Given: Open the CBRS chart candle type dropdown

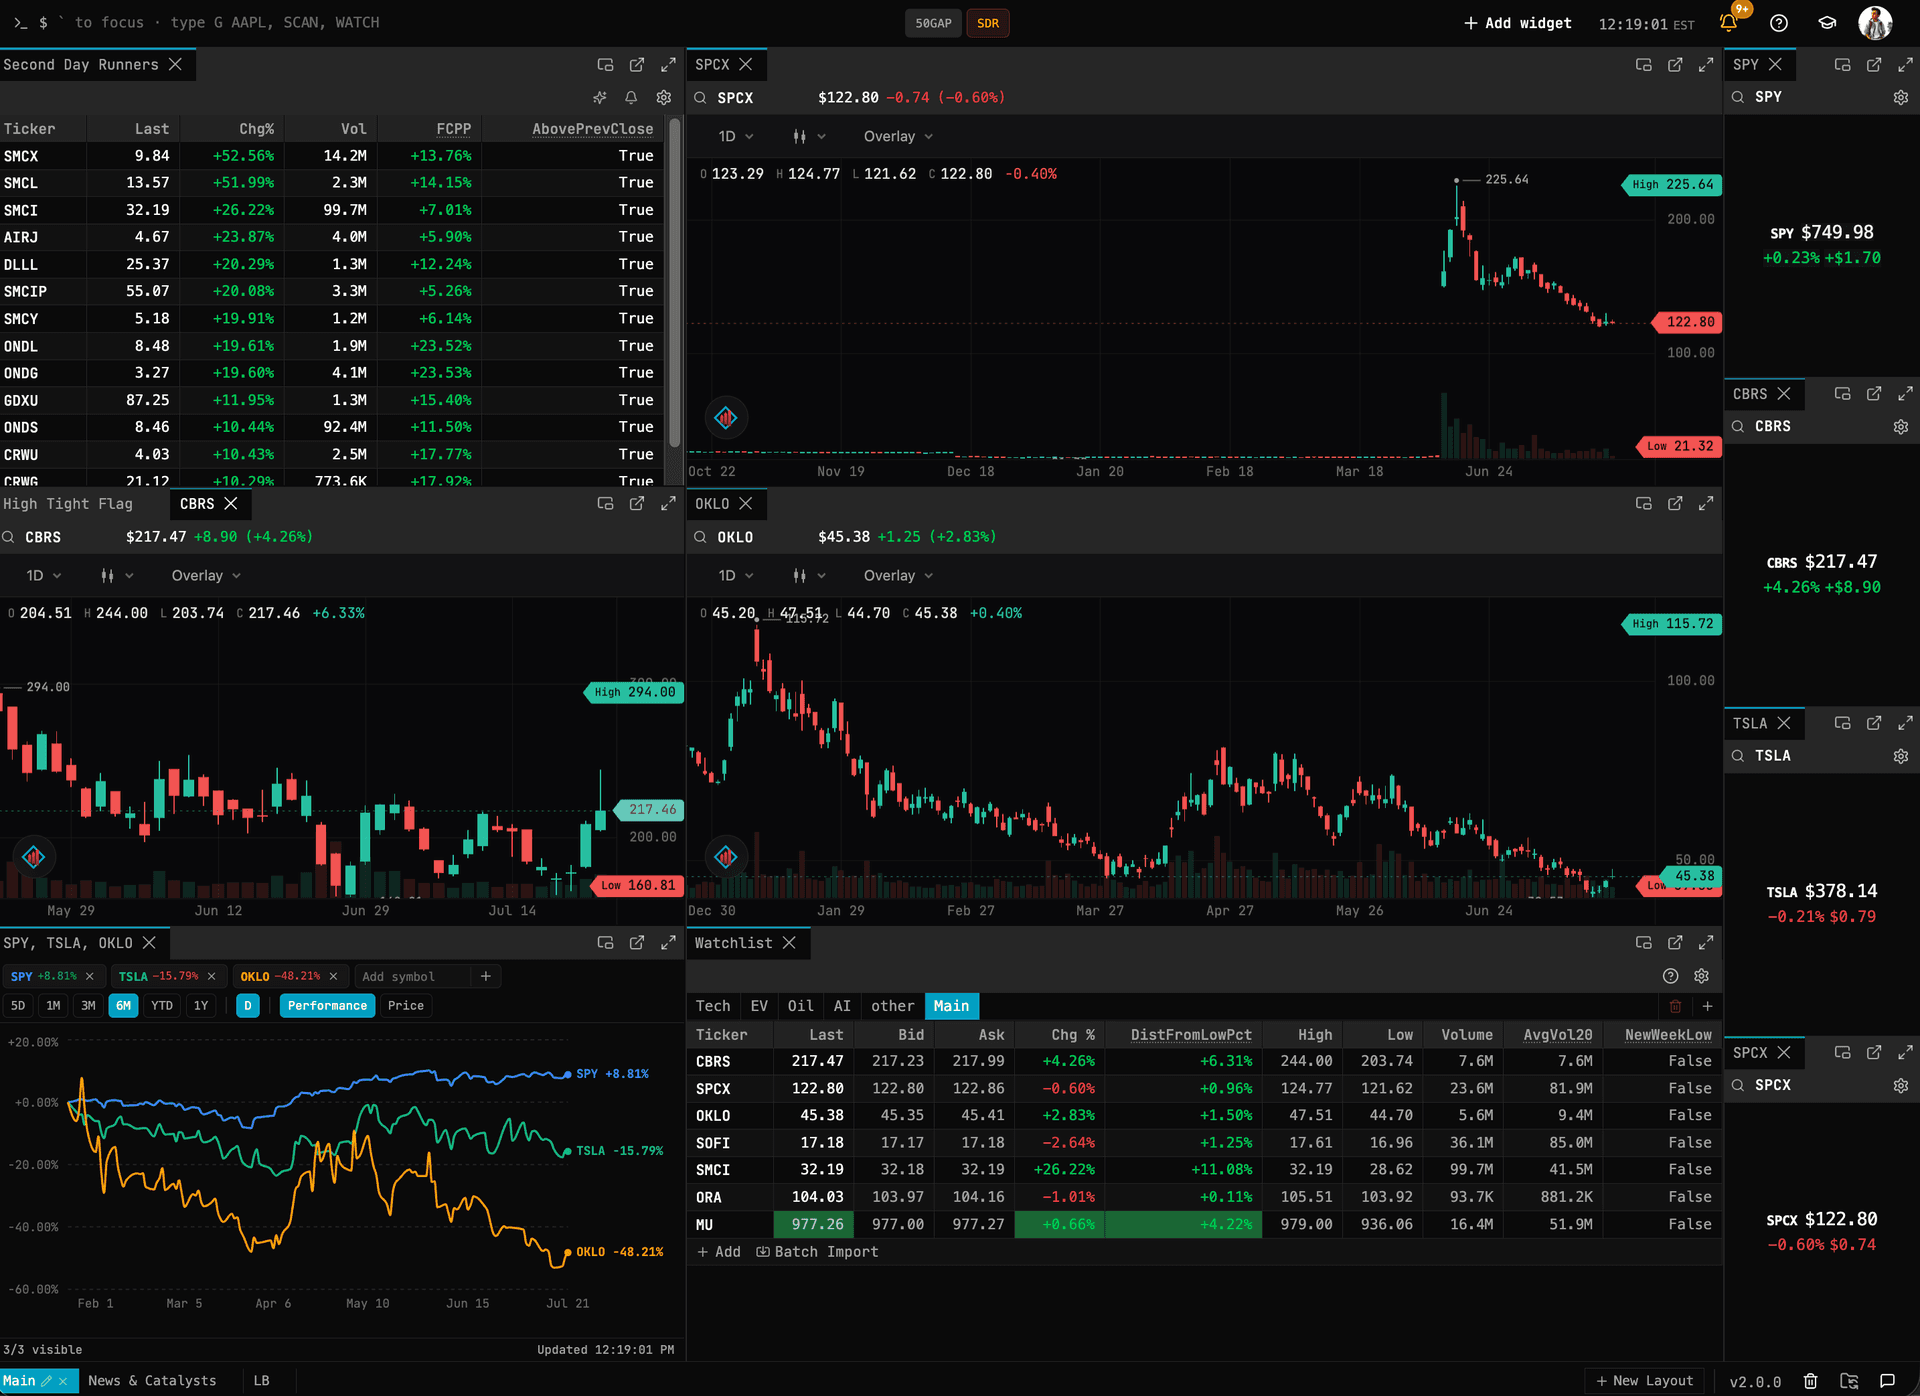Looking at the screenshot, I should click(x=117, y=576).
